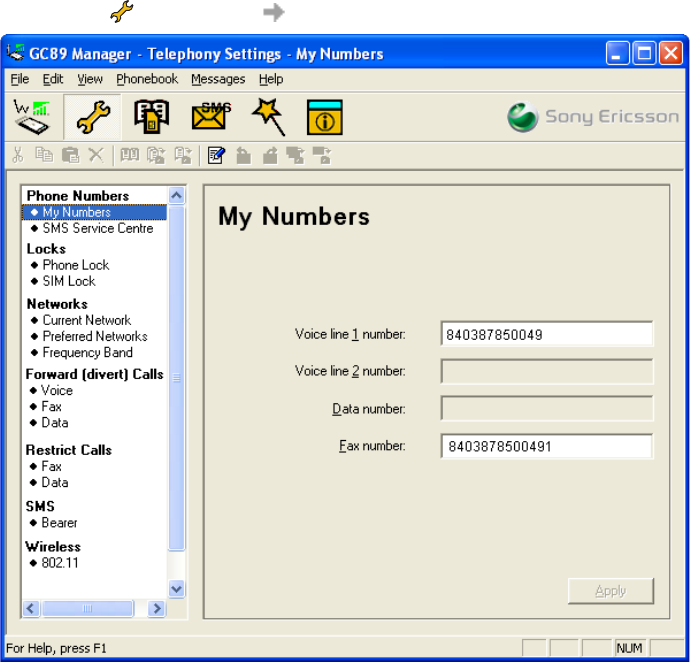The image size is (690, 662).
Task: Click the settings list scroll down arrow
Action: (x=177, y=589)
